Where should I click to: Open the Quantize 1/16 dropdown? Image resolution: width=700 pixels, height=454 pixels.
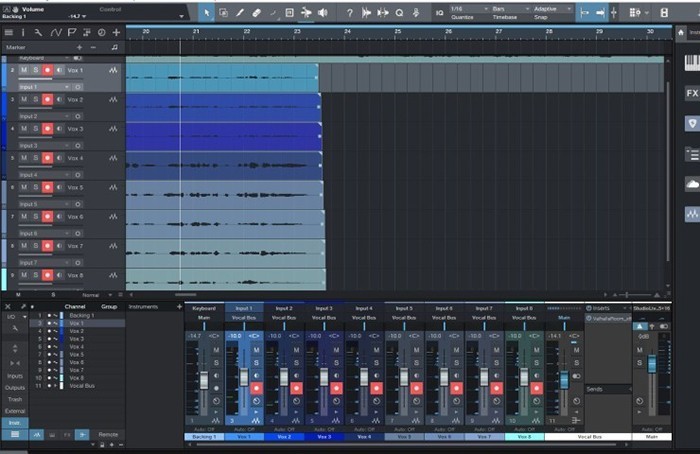(x=469, y=9)
